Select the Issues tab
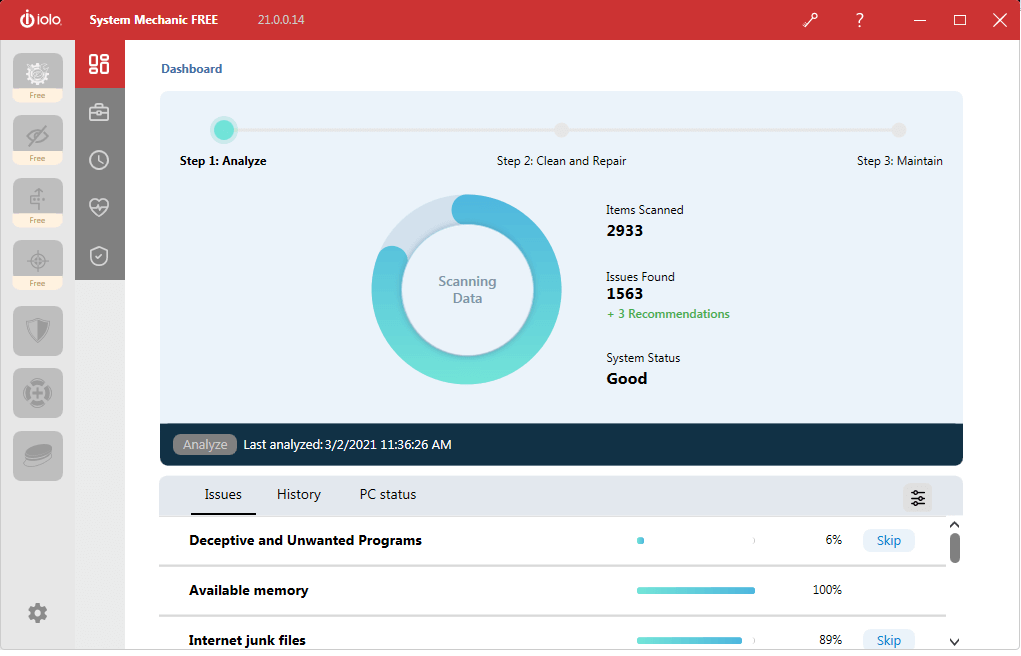 coord(222,494)
